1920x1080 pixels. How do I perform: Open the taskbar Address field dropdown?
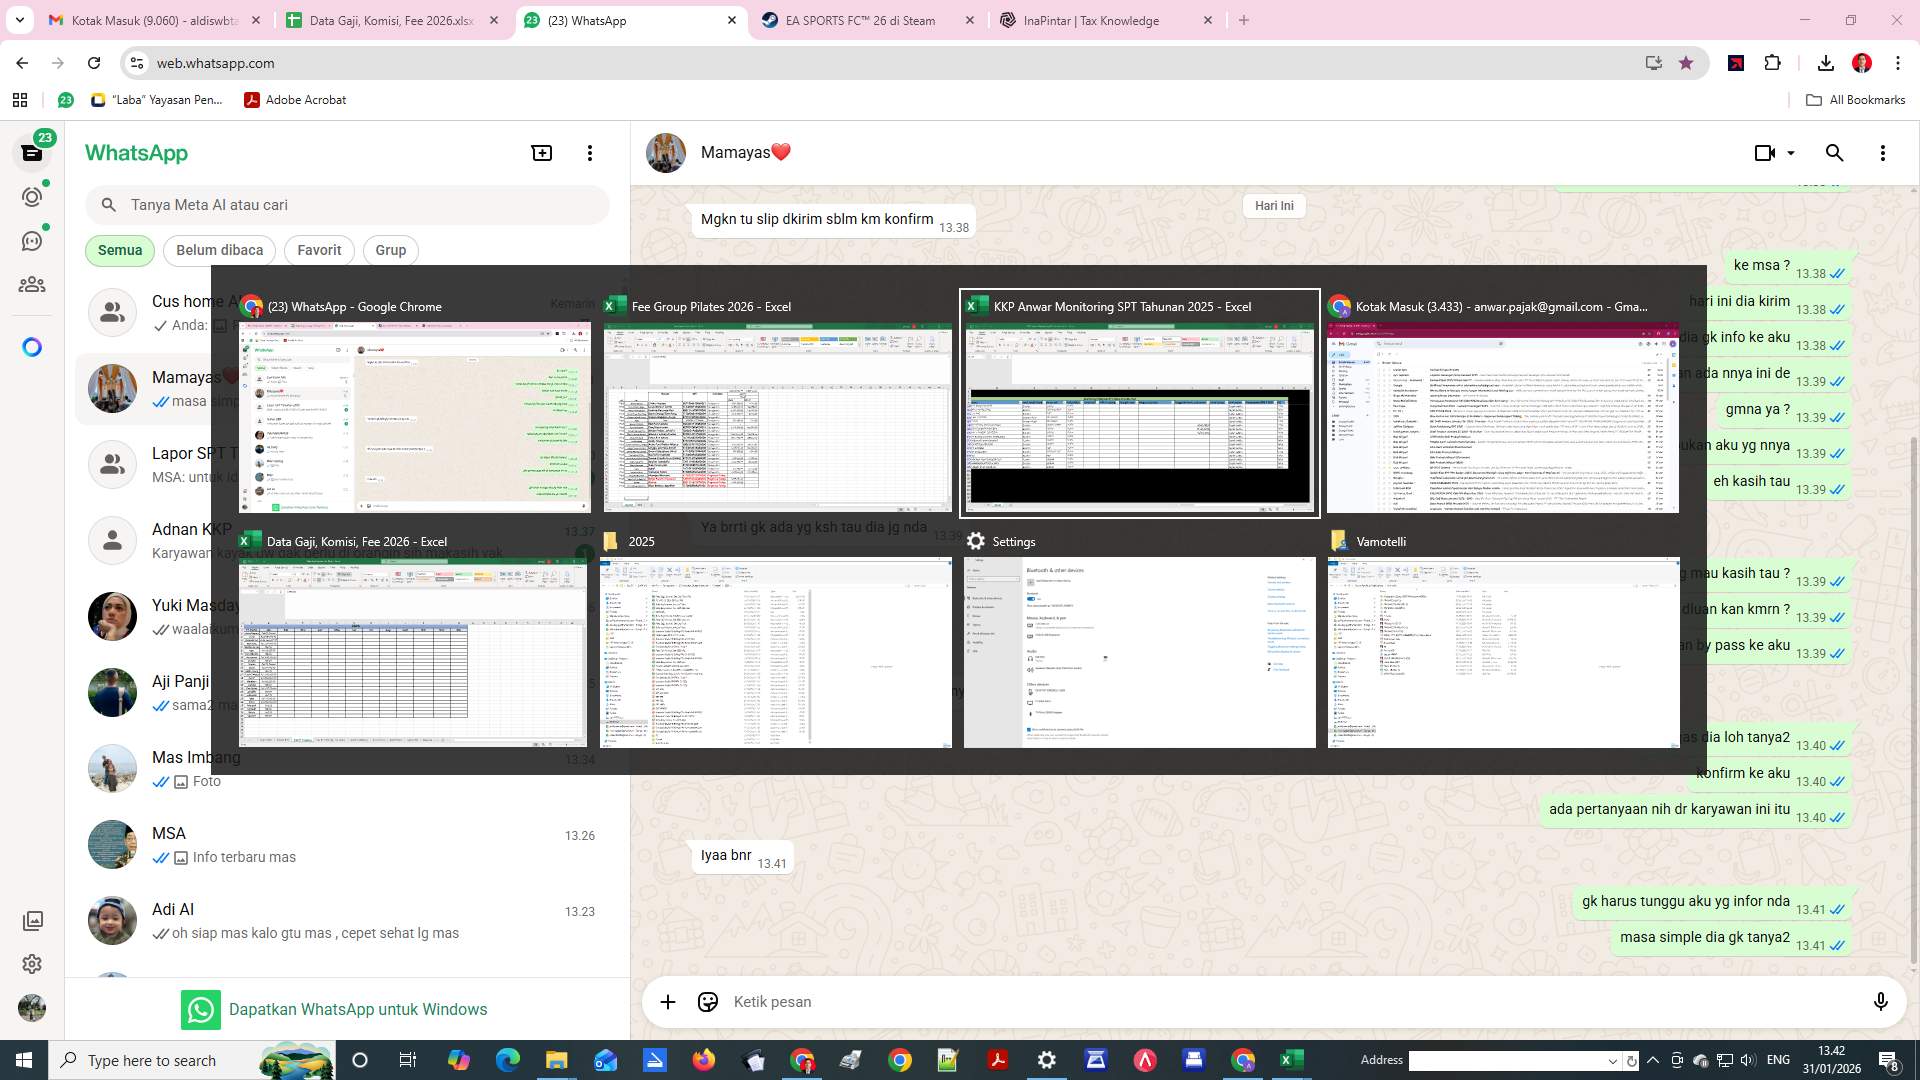click(x=1613, y=1060)
